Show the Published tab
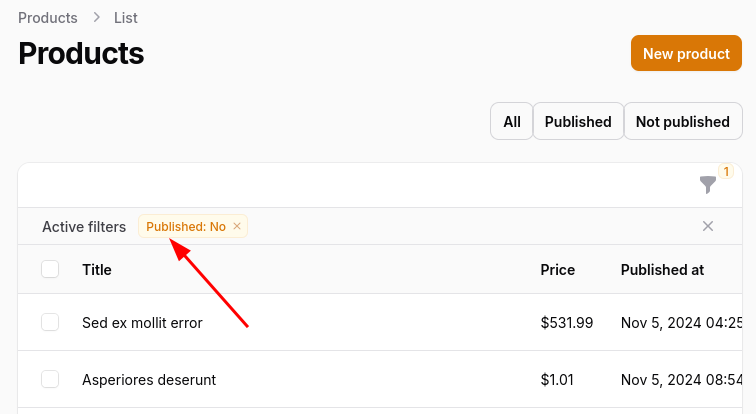 tap(578, 122)
